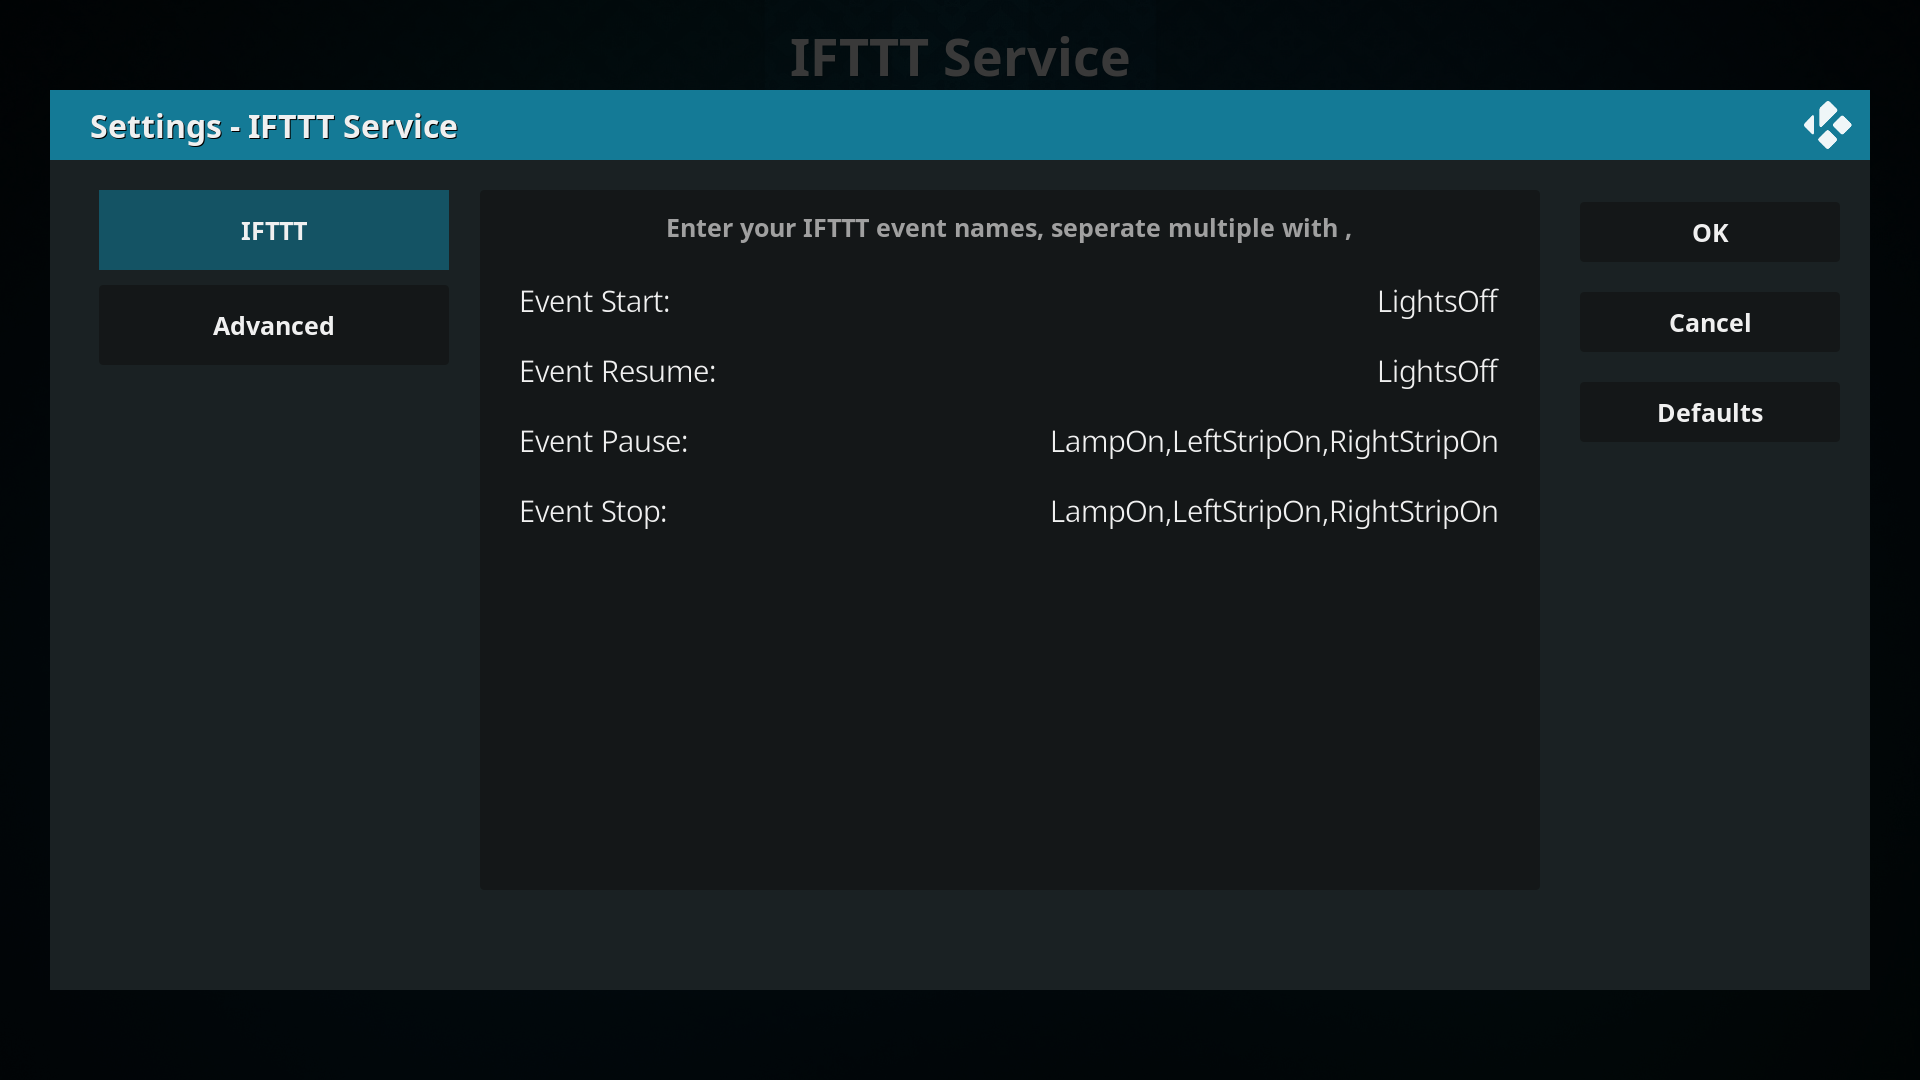Switch to the Advanced settings category
Screen dimensions: 1920x1080
pyautogui.click(x=273, y=326)
